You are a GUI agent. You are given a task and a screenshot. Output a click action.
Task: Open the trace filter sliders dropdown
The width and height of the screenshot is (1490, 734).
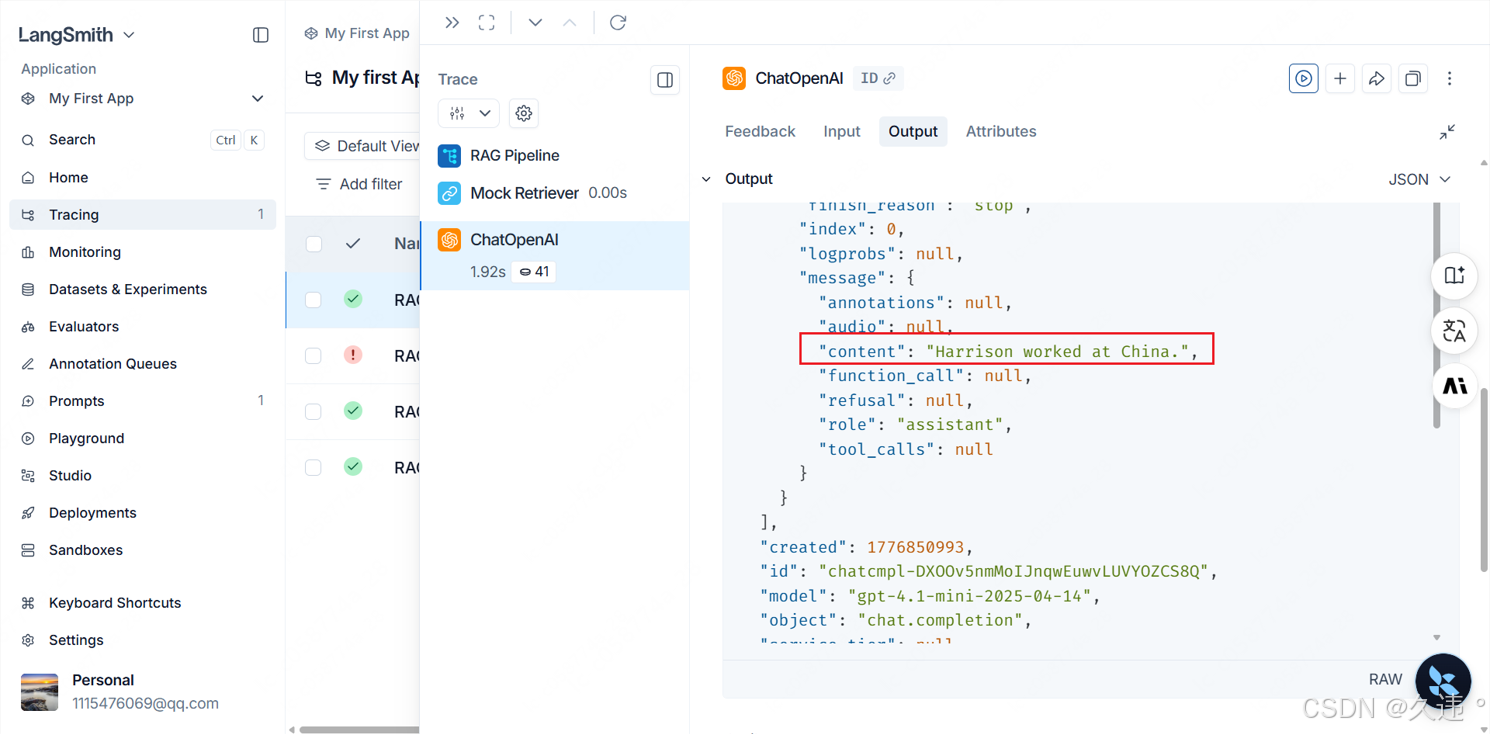[469, 113]
